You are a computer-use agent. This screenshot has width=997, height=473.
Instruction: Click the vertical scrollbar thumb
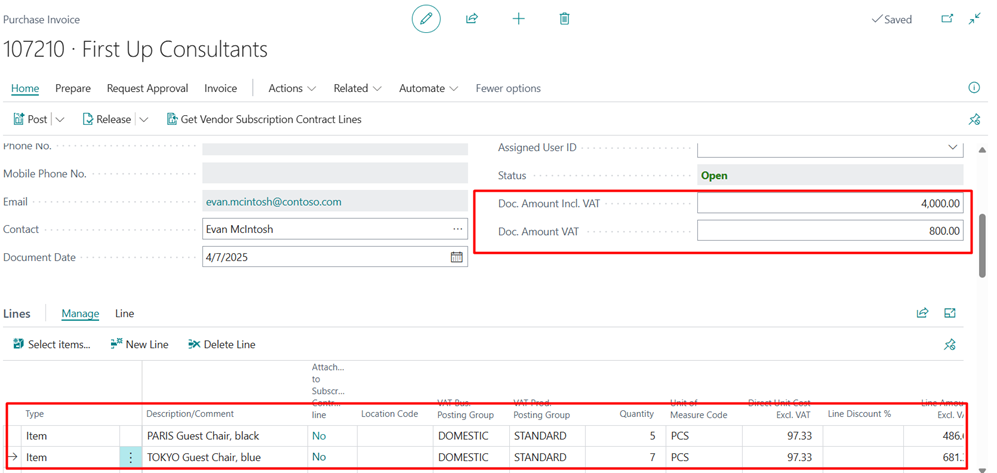click(982, 245)
